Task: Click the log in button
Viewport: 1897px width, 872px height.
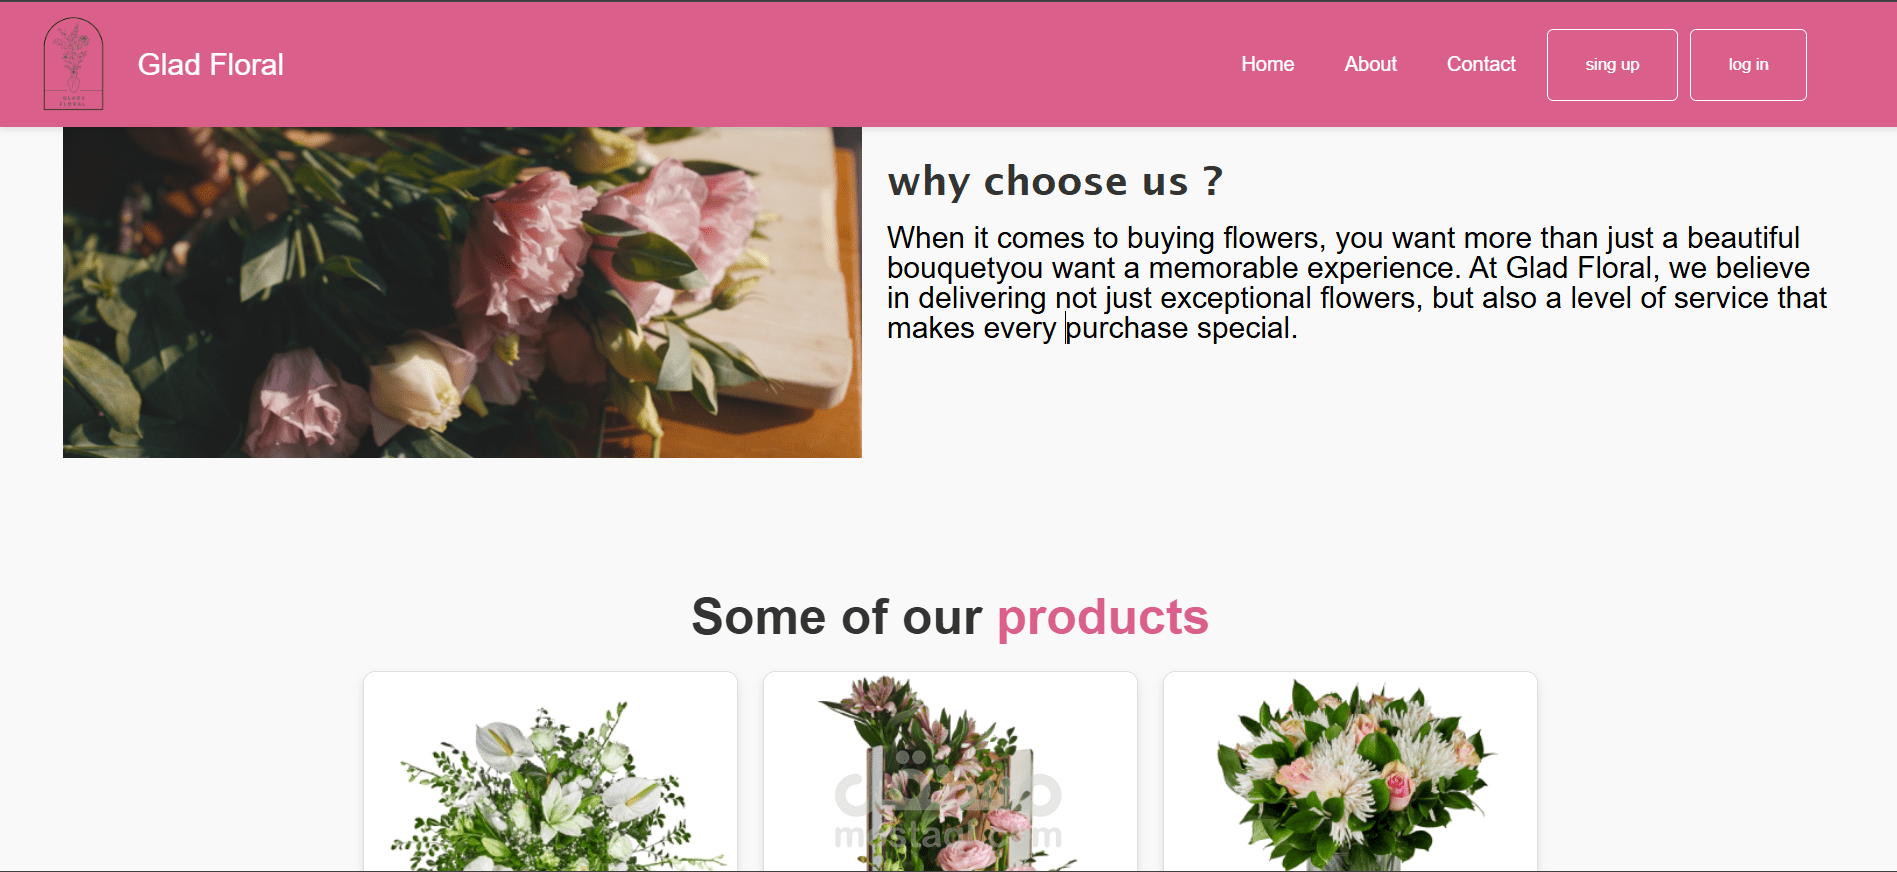Action: [x=1748, y=65]
